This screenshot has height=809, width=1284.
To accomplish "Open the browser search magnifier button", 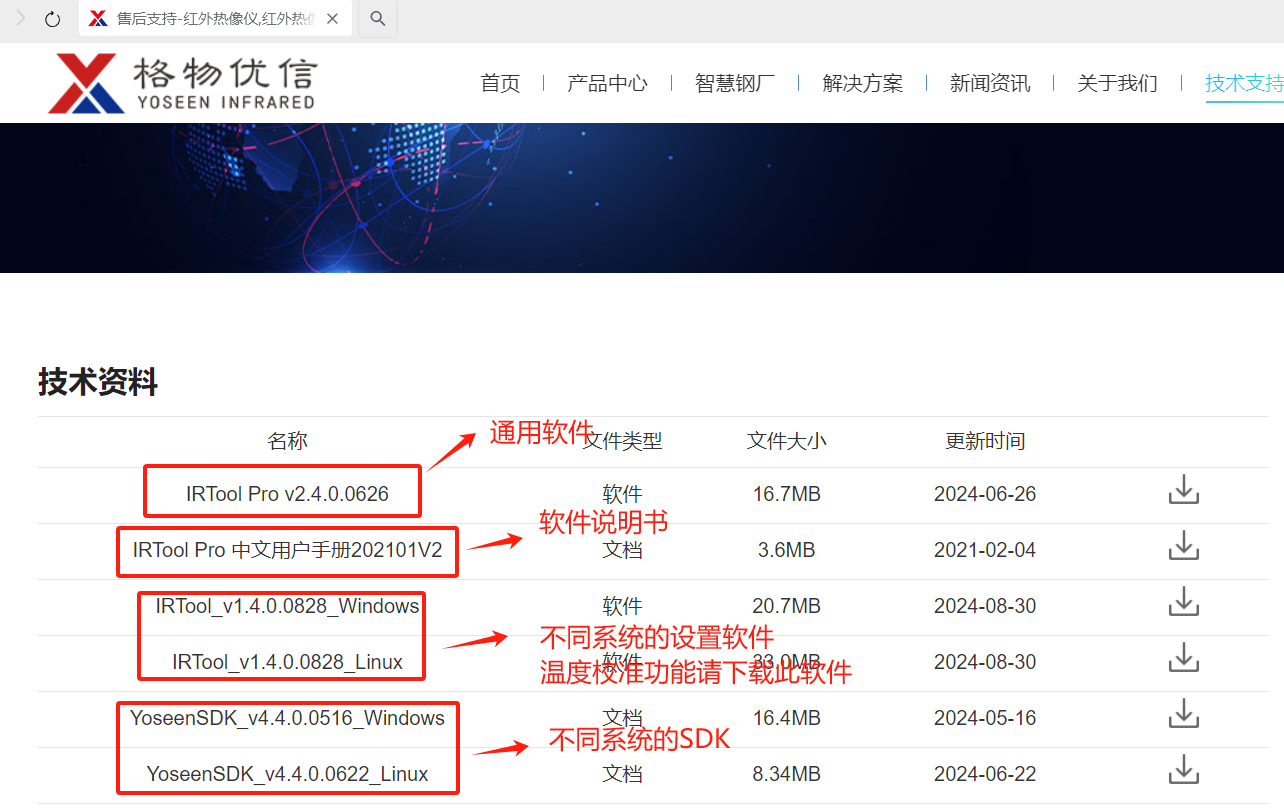I will tap(377, 18).
